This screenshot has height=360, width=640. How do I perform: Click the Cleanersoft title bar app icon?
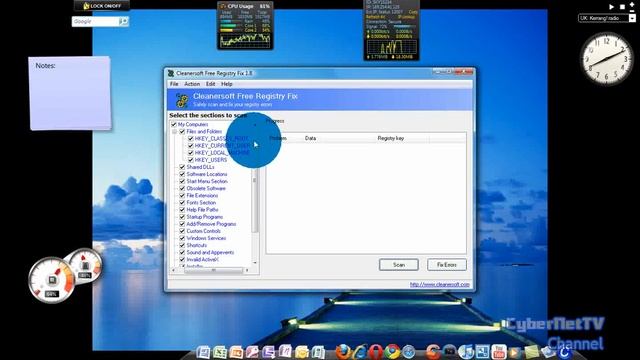point(171,73)
